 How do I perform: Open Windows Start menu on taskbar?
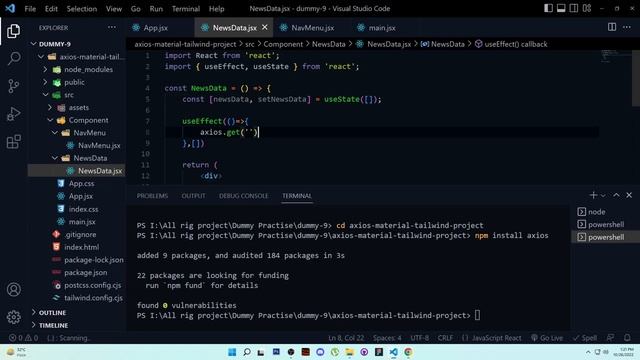click(x=232, y=352)
